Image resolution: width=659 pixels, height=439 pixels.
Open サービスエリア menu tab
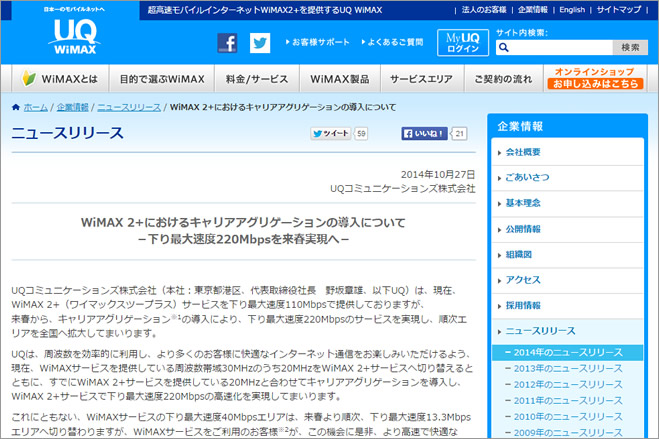(422, 79)
